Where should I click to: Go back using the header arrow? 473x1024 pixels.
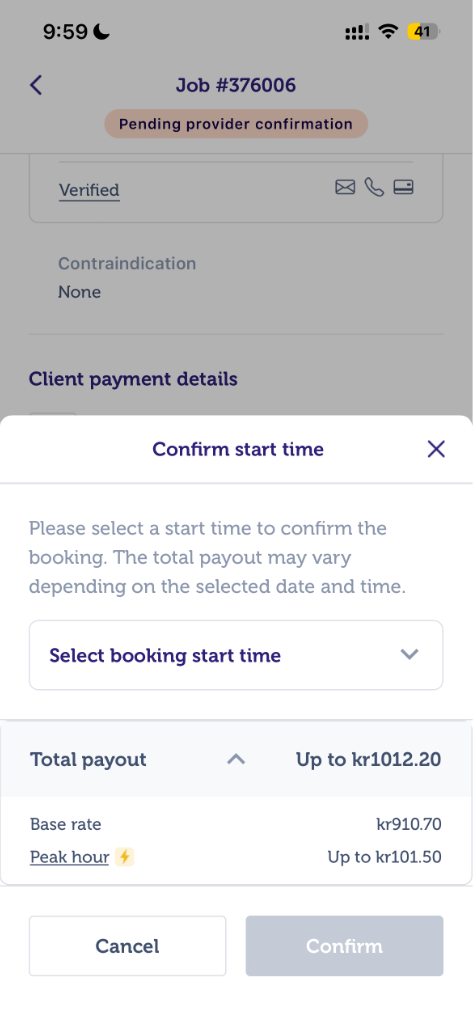point(36,85)
